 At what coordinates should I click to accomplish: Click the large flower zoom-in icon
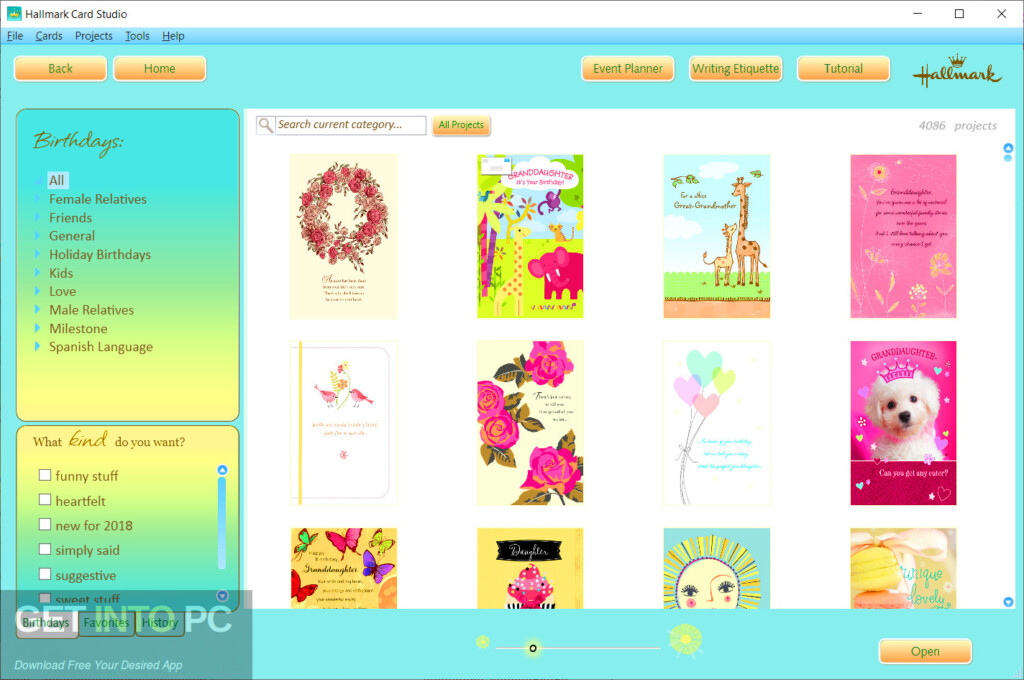[x=685, y=640]
